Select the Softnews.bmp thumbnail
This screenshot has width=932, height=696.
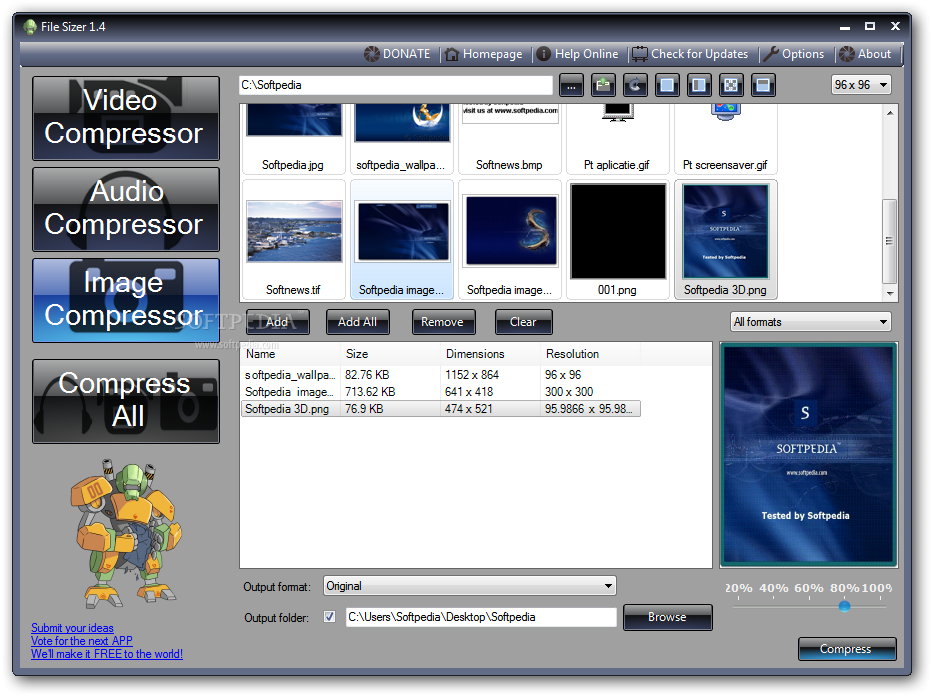pyautogui.click(x=510, y=139)
